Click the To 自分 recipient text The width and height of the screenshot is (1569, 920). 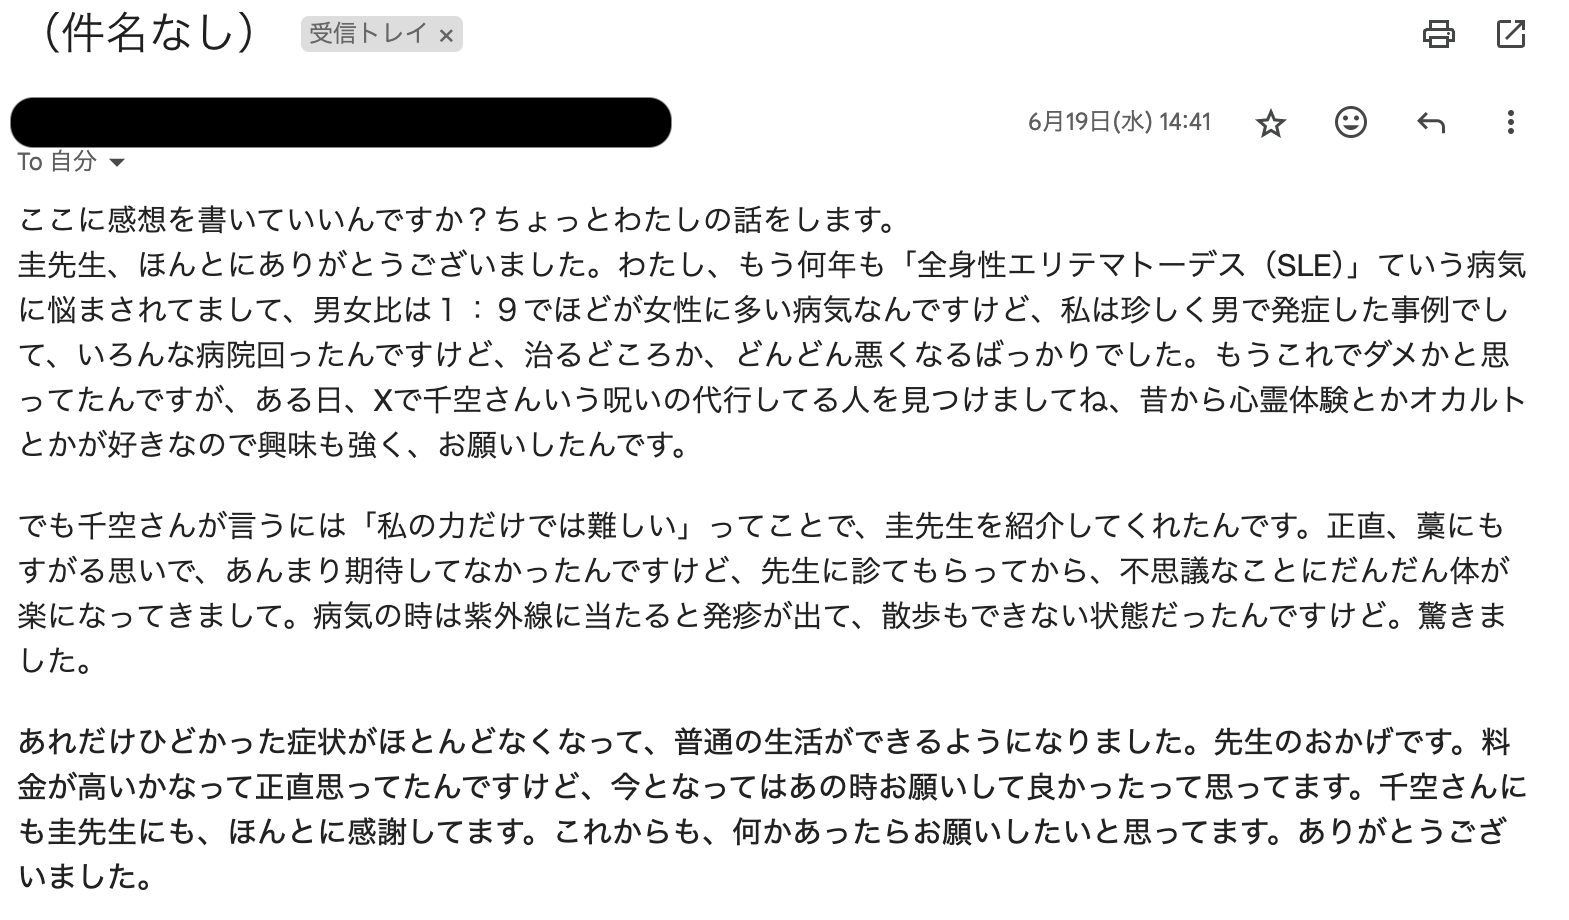[x=57, y=161]
